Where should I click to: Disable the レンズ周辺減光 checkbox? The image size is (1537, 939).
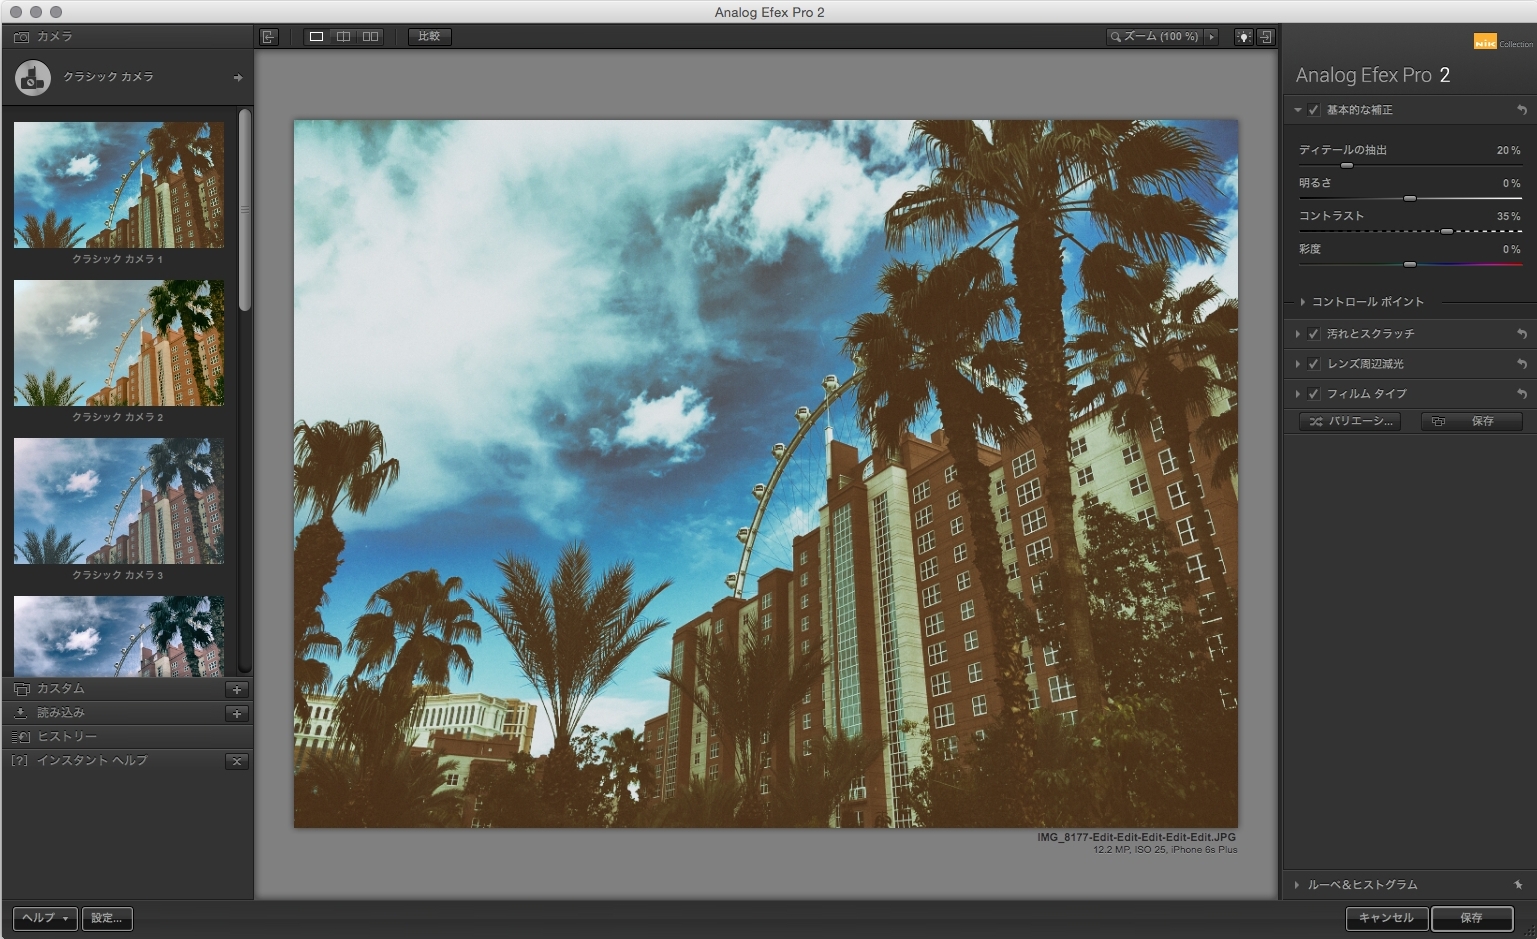tap(1314, 364)
